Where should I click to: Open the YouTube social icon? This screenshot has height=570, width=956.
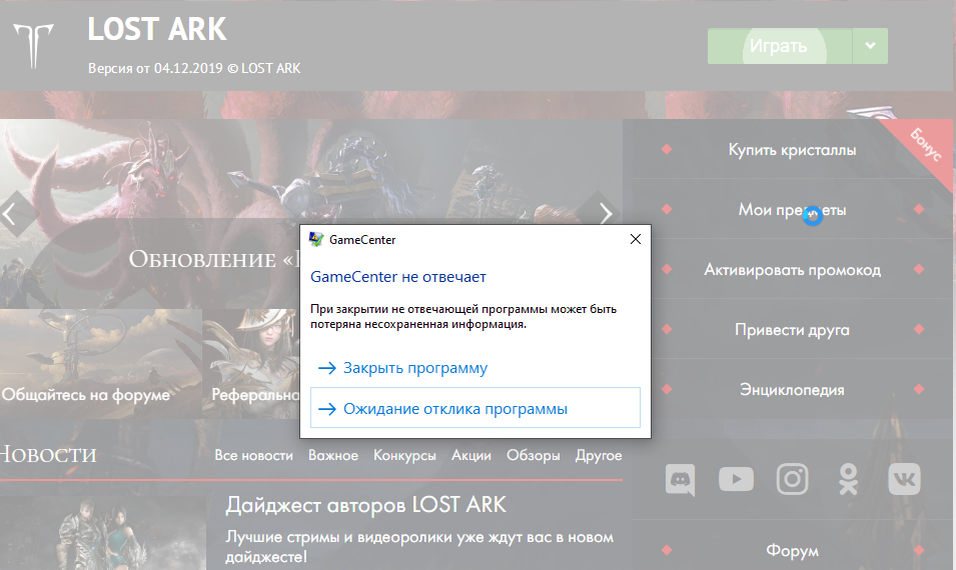[736, 479]
